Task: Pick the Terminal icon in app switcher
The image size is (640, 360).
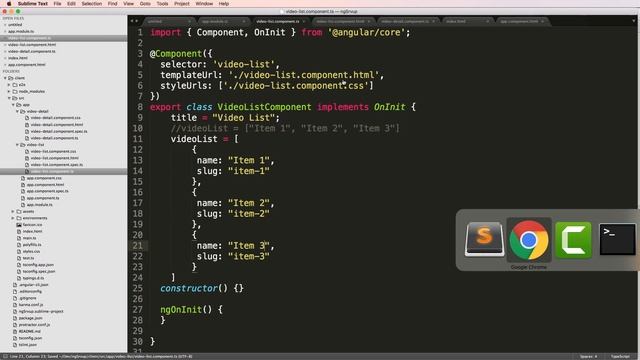Action: pos(617,240)
